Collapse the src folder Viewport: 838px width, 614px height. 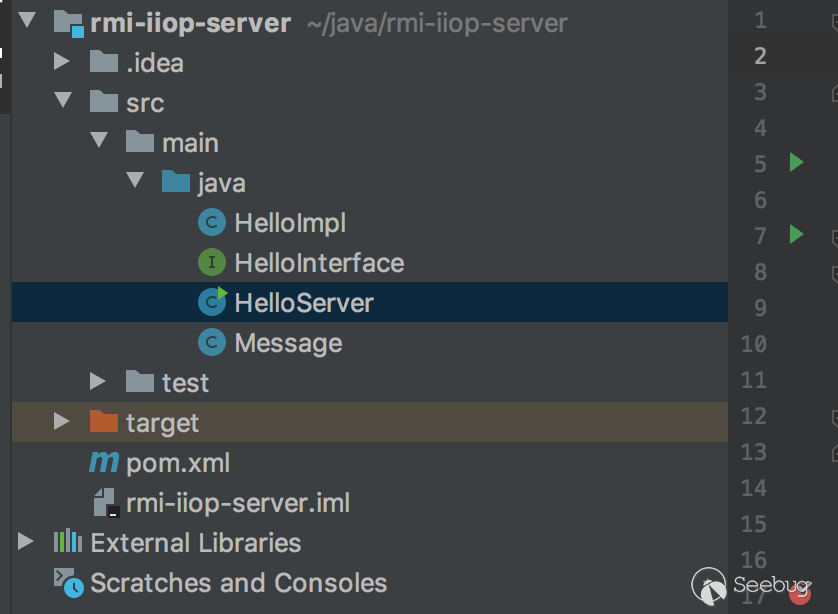coord(63,101)
